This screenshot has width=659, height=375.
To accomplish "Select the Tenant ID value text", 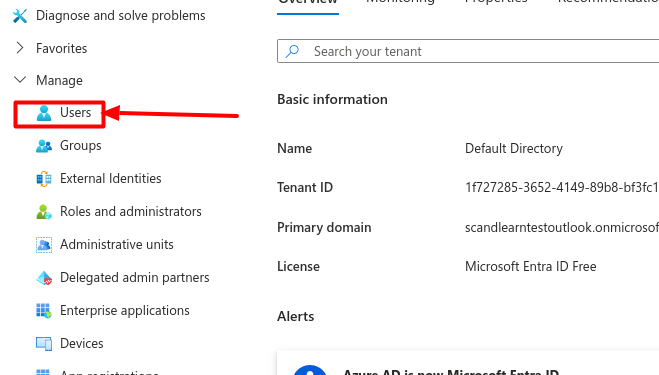I will click(x=561, y=188).
